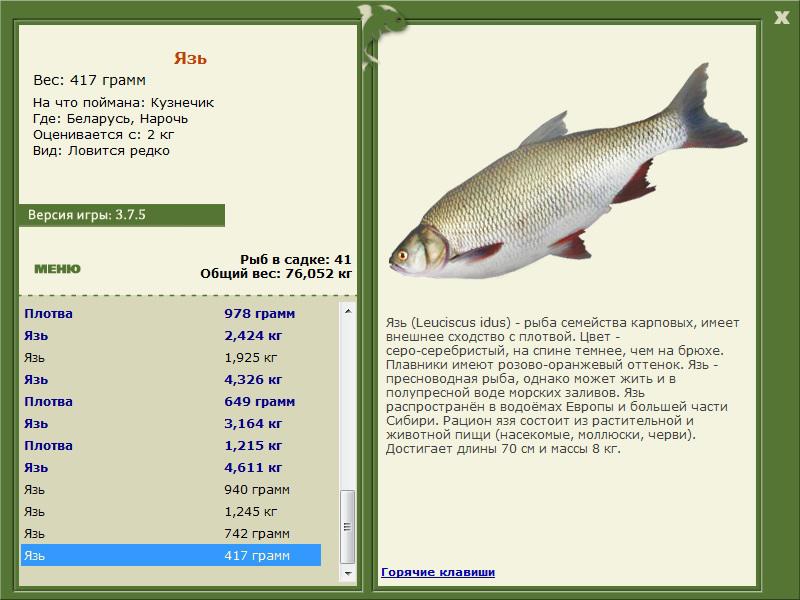This screenshot has height=600, width=800.
Task: Select Плотва 649 грамм entry
Action: pos(170,402)
